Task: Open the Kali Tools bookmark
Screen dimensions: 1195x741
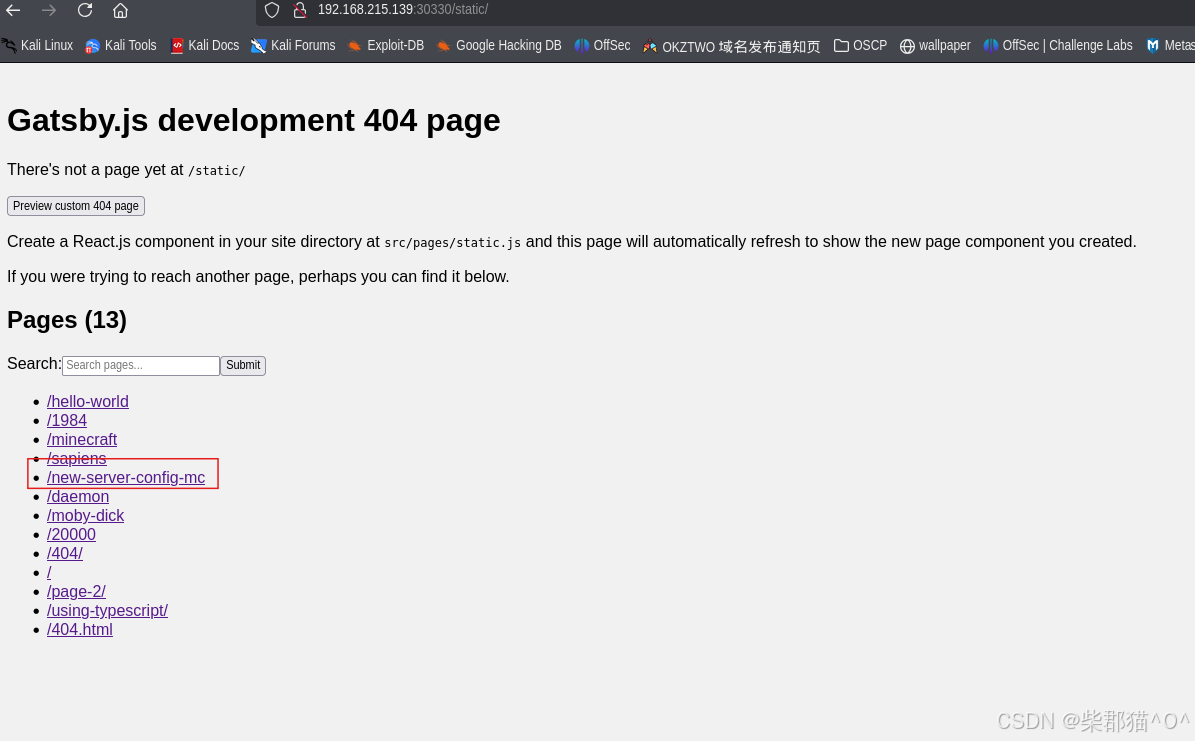Action: pyautogui.click(x=120, y=46)
